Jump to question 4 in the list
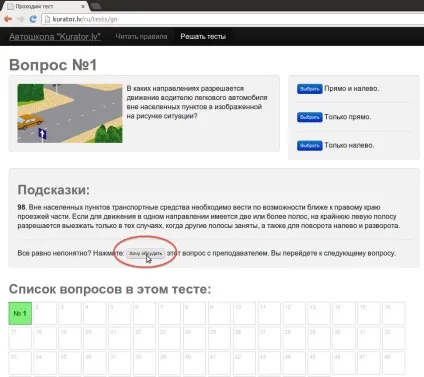Screen dimensions: 424x377 tap(95, 313)
